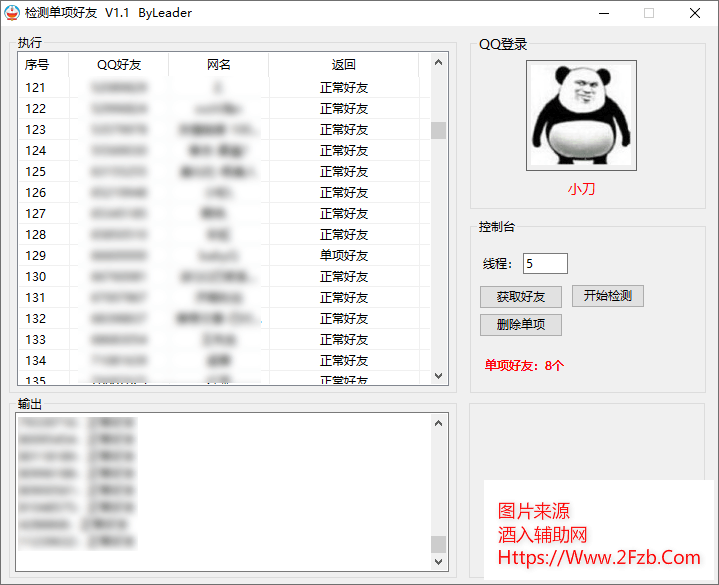Viewport: 719px width, 585px height.
Task: Sort by the 序号 column header
Action: click(44, 65)
